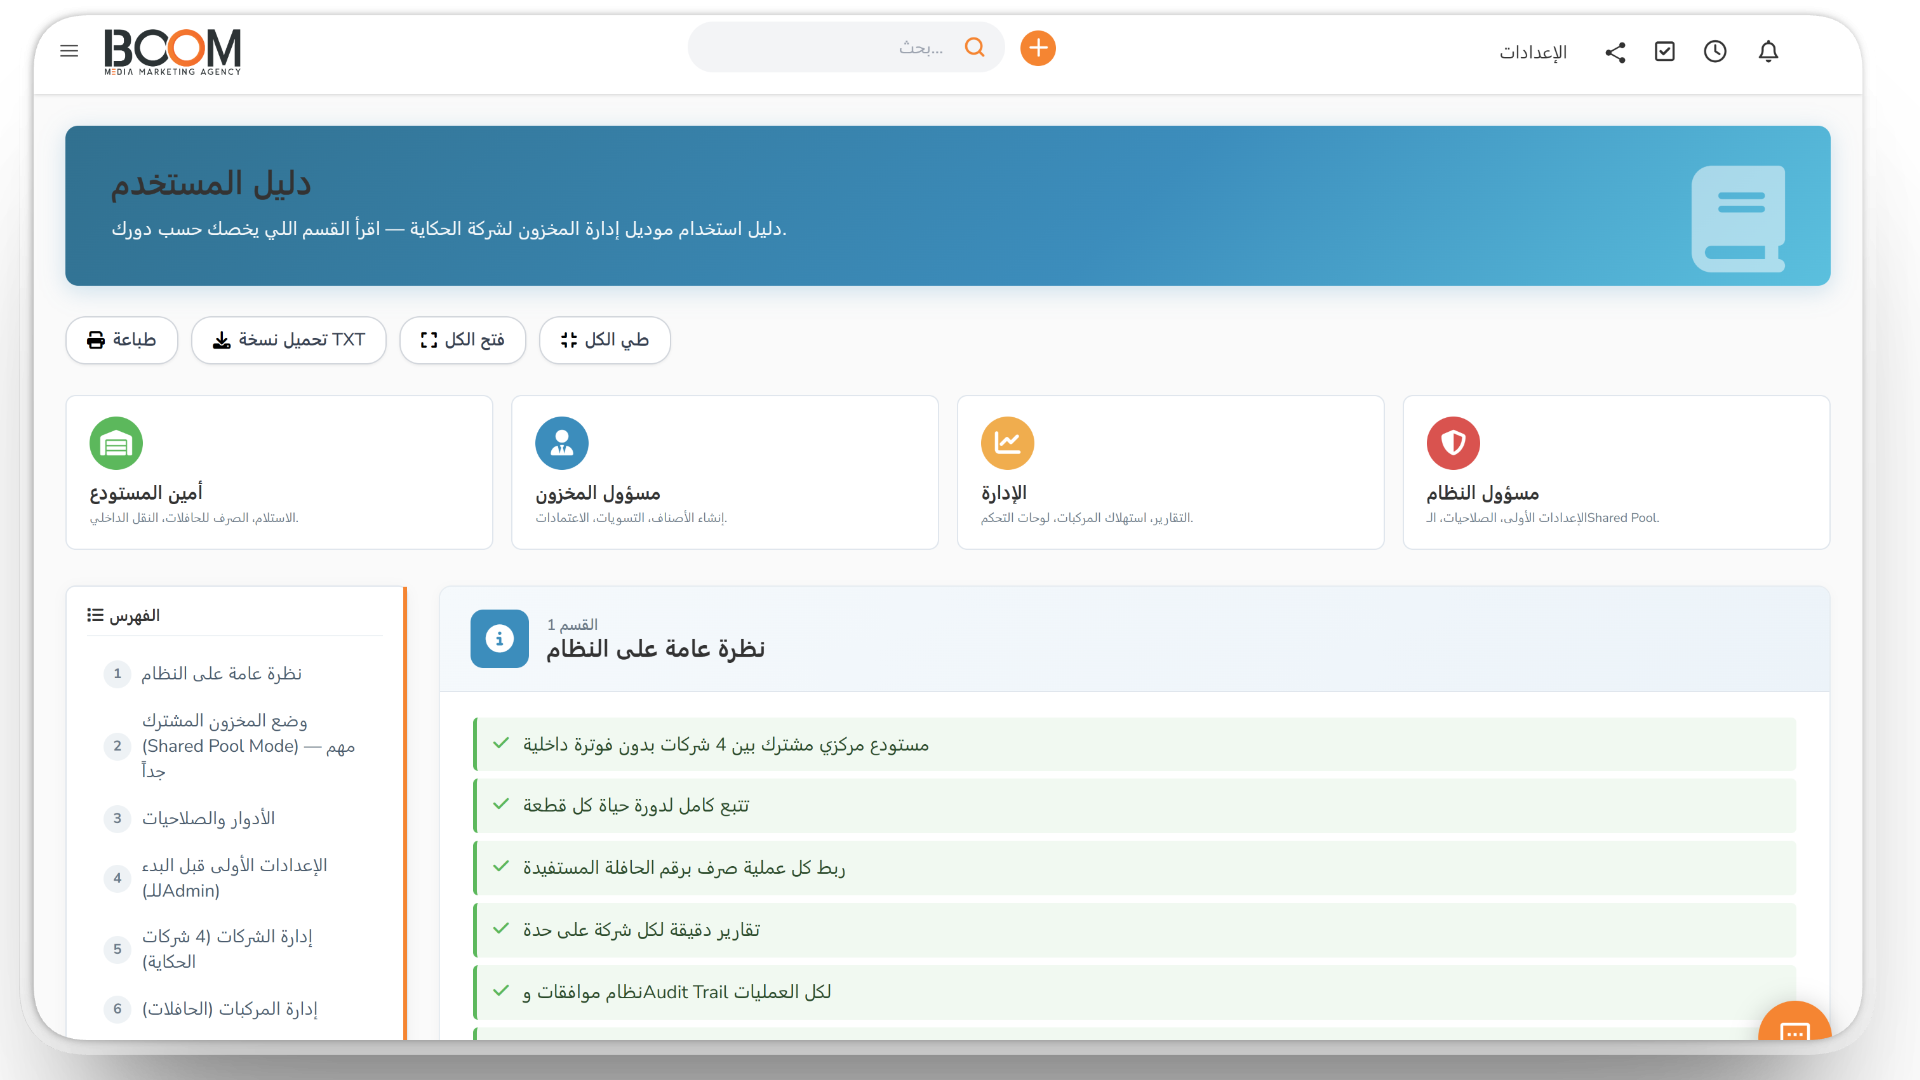1920x1080 pixels.
Task: Click row تتبع كامل لدورة حياة كل قطعة
Action: (x=1135, y=806)
